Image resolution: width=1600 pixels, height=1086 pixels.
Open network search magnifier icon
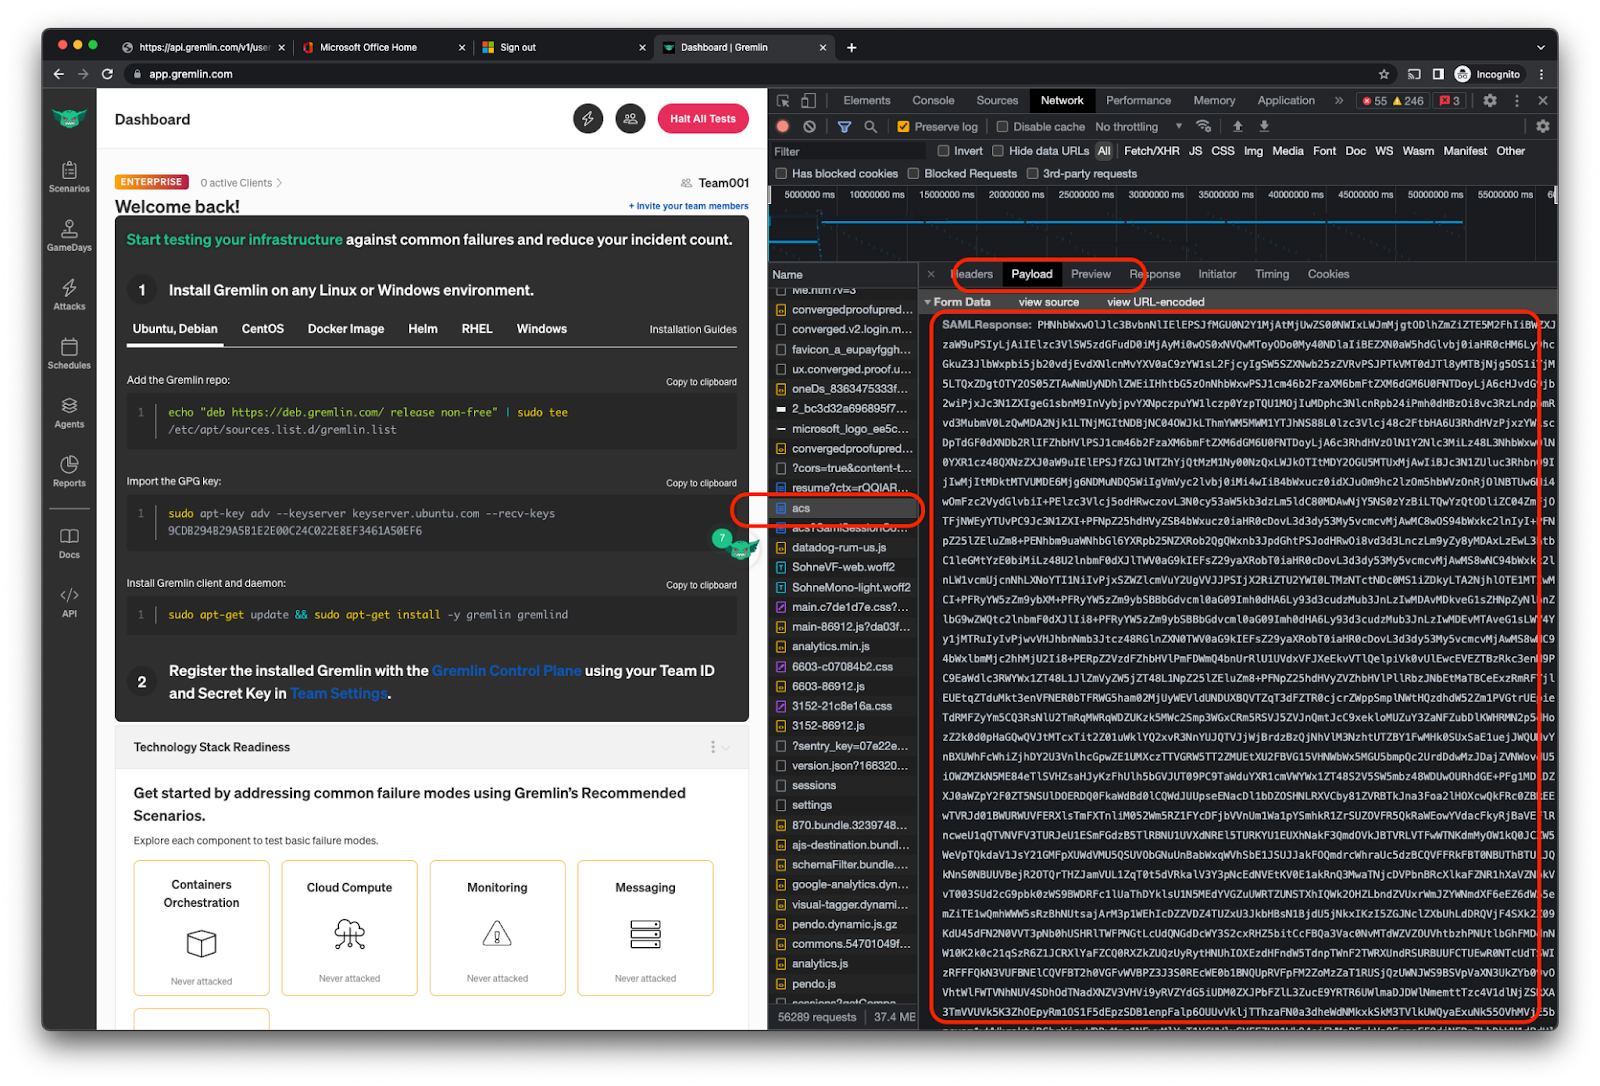point(871,127)
